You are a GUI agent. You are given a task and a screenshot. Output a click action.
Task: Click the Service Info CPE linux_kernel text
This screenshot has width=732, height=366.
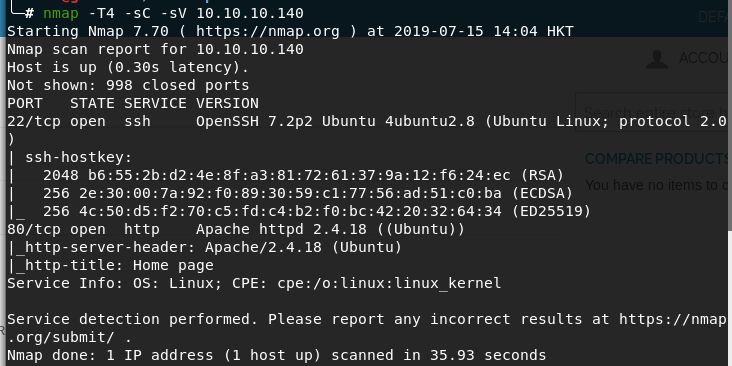click(x=389, y=283)
